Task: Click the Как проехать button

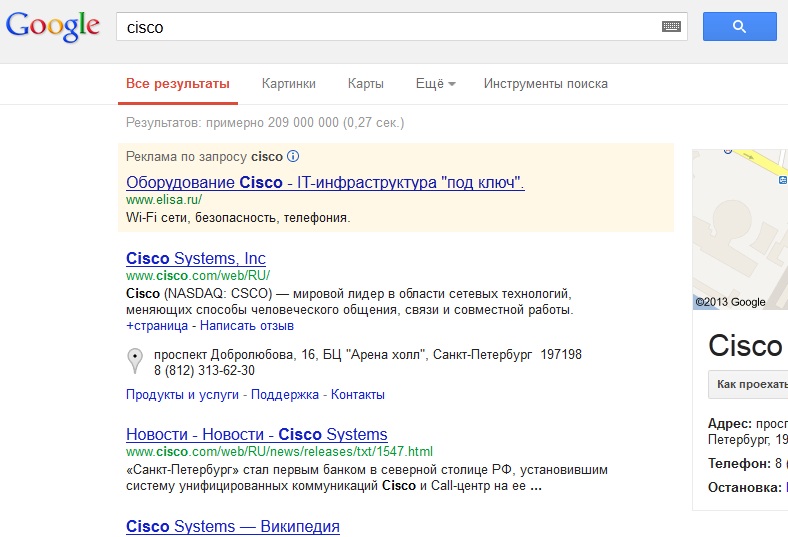Action: click(x=749, y=384)
